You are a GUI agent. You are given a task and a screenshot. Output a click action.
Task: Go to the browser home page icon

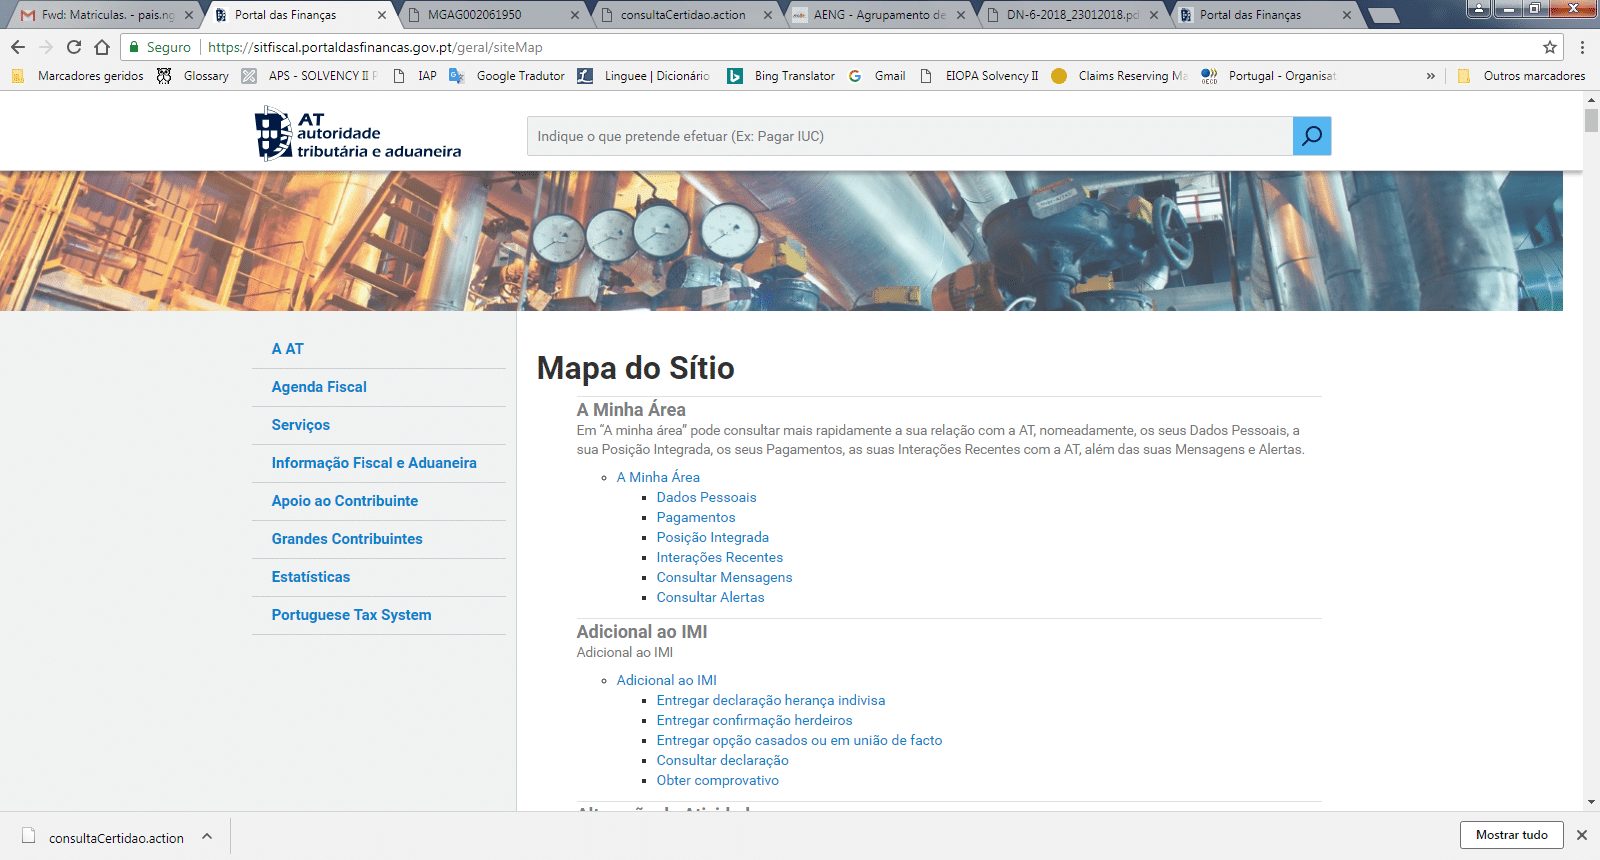point(102,47)
